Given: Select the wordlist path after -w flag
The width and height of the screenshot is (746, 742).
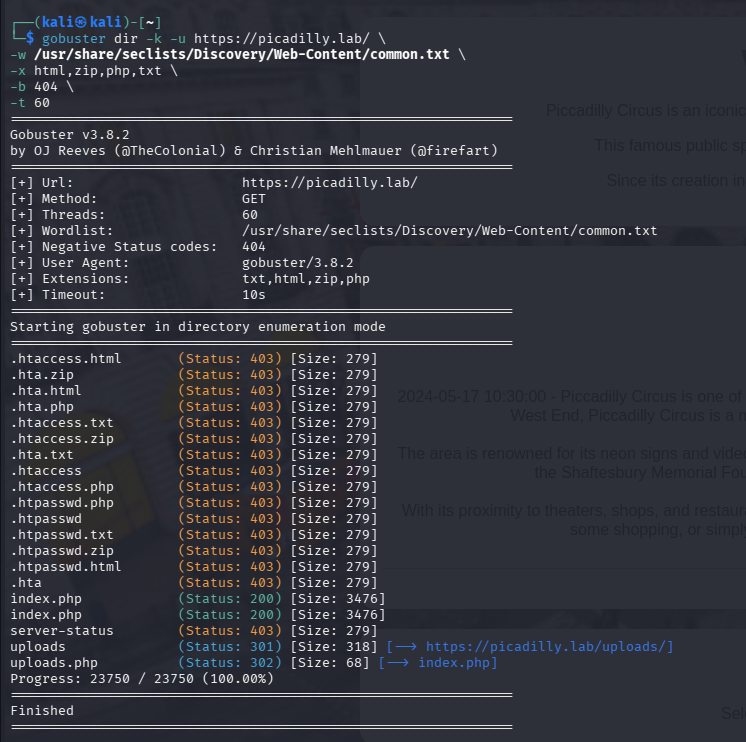Looking at the screenshot, I should click(x=241, y=54).
